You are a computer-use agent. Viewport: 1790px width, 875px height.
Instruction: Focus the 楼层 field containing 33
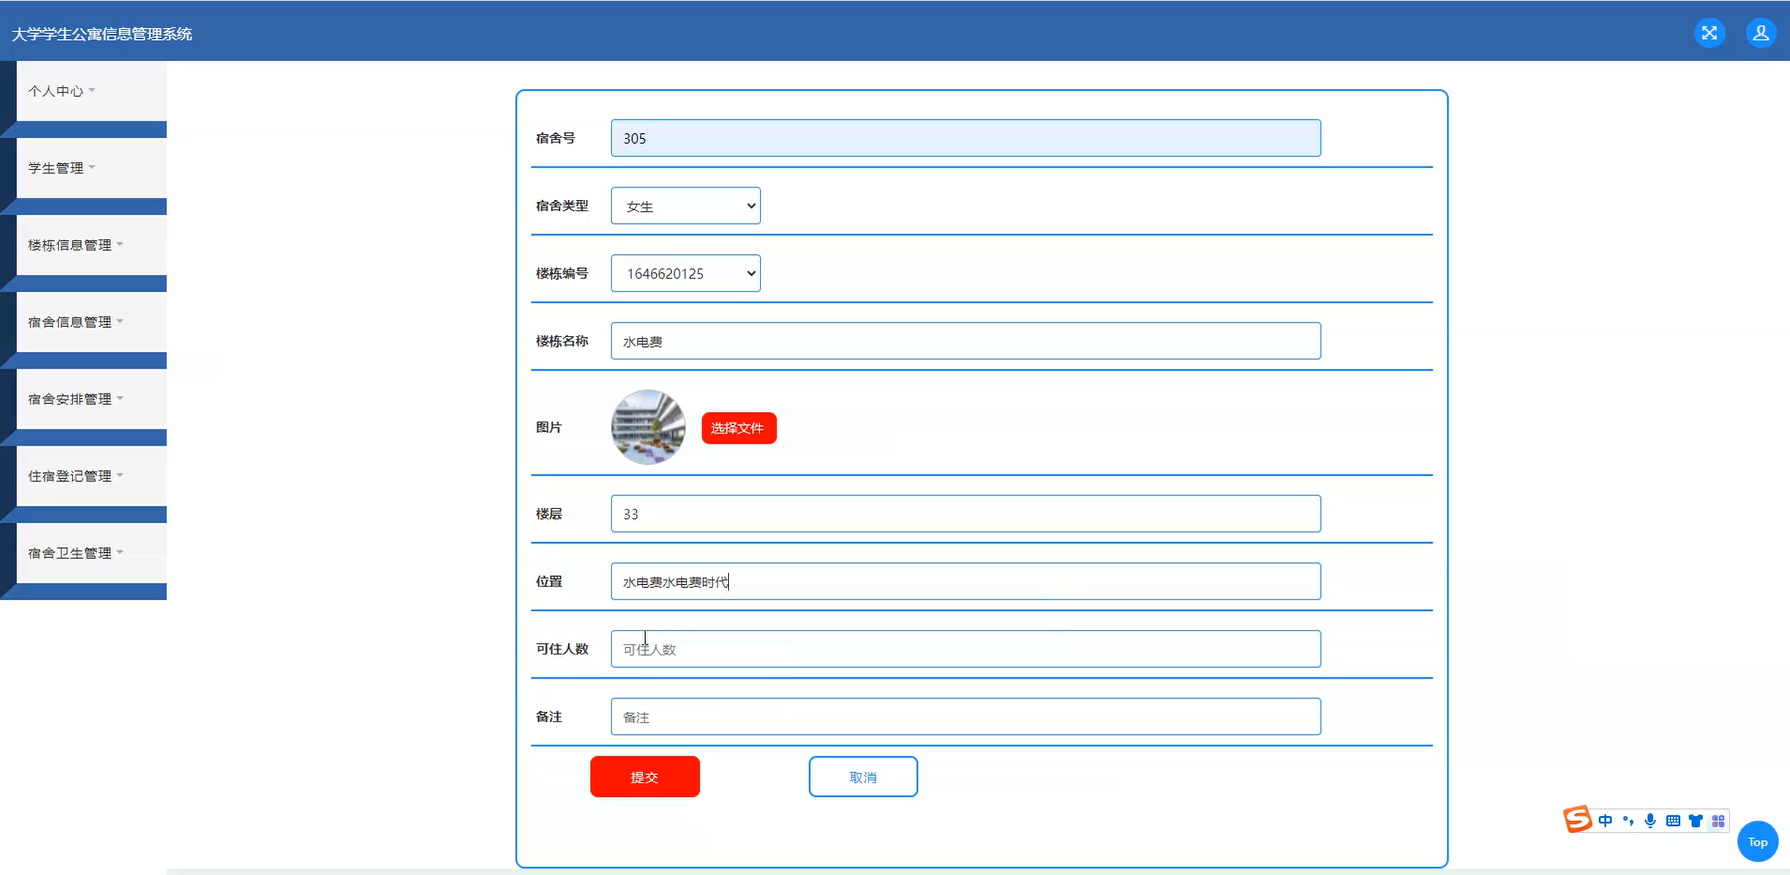[965, 514]
